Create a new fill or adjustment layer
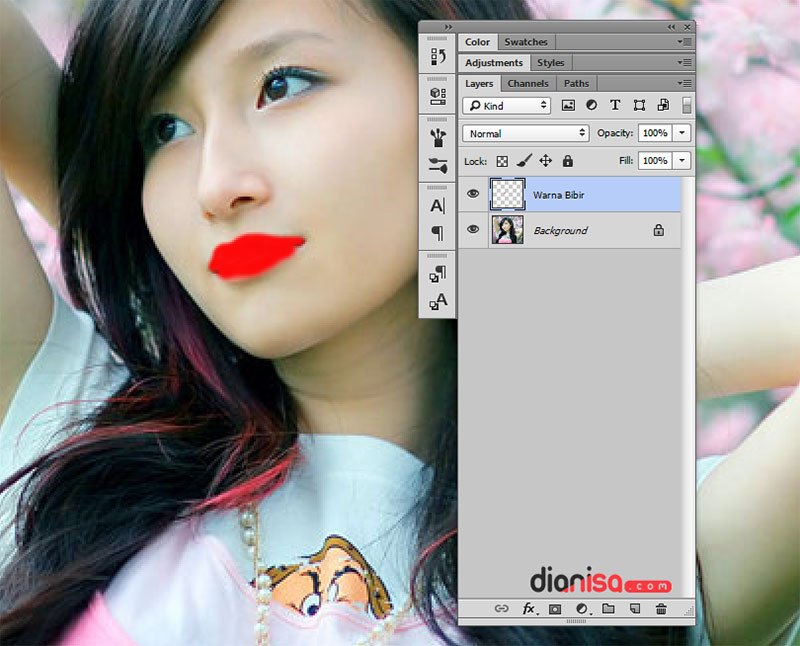The width and height of the screenshot is (800, 646). pos(580,607)
